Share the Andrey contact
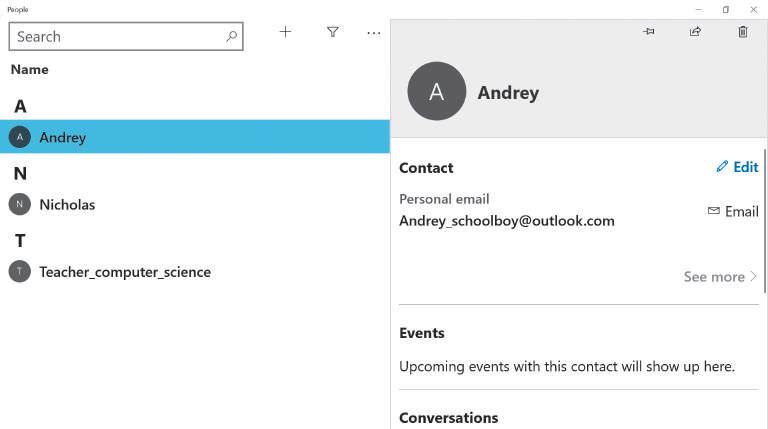This screenshot has height=429, width=768. coord(695,32)
